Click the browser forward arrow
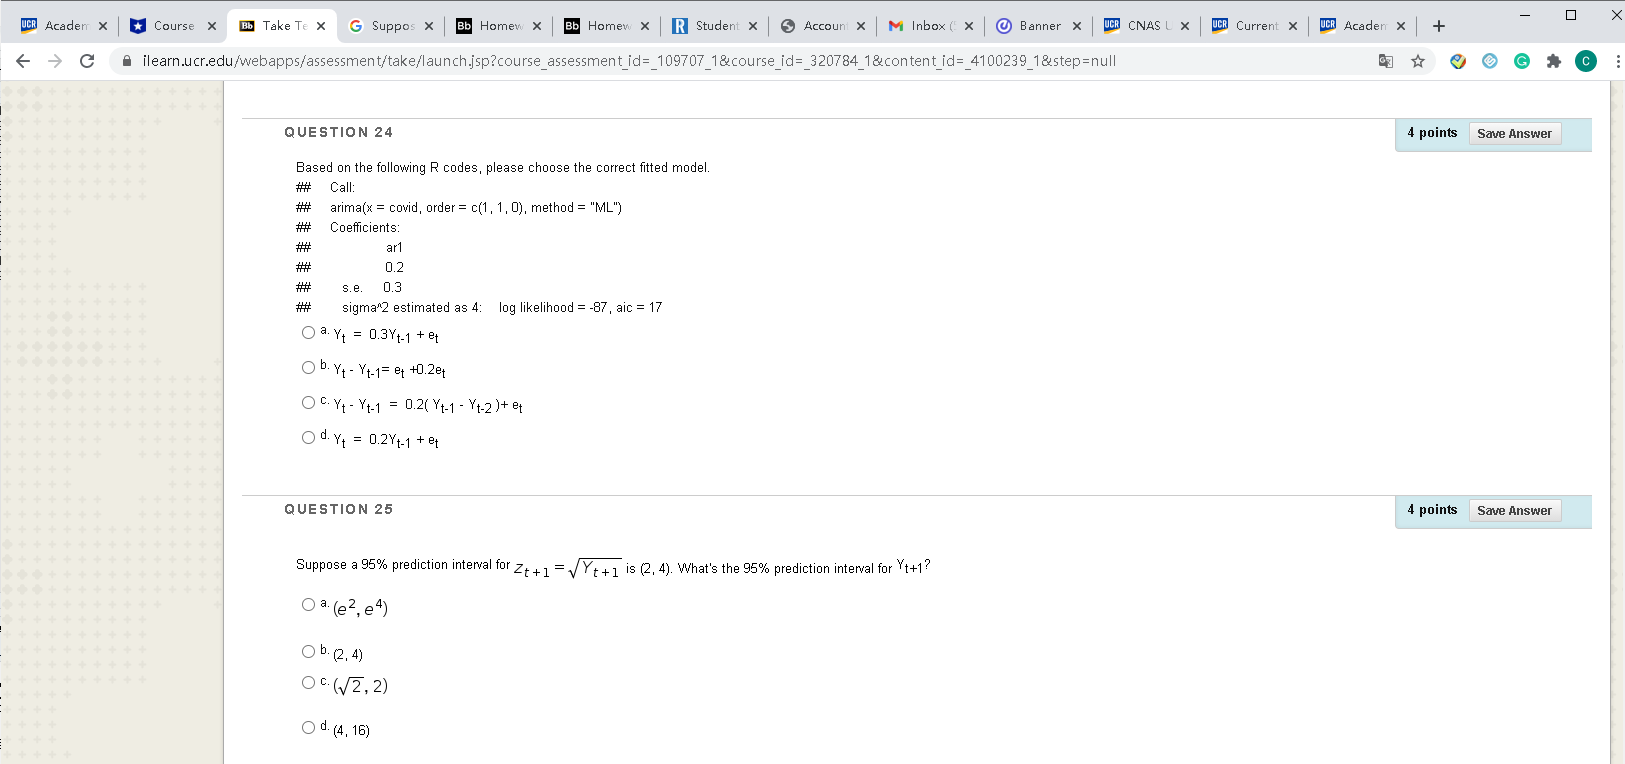 click(x=55, y=61)
